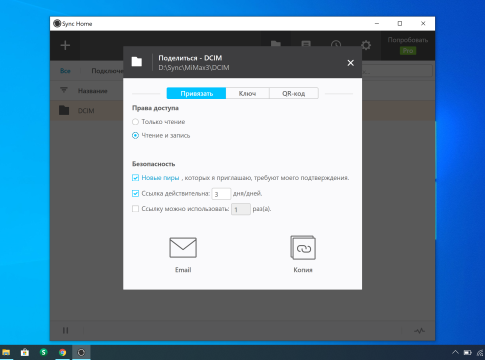
Task: Click the Копия label
Action: coord(303,270)
